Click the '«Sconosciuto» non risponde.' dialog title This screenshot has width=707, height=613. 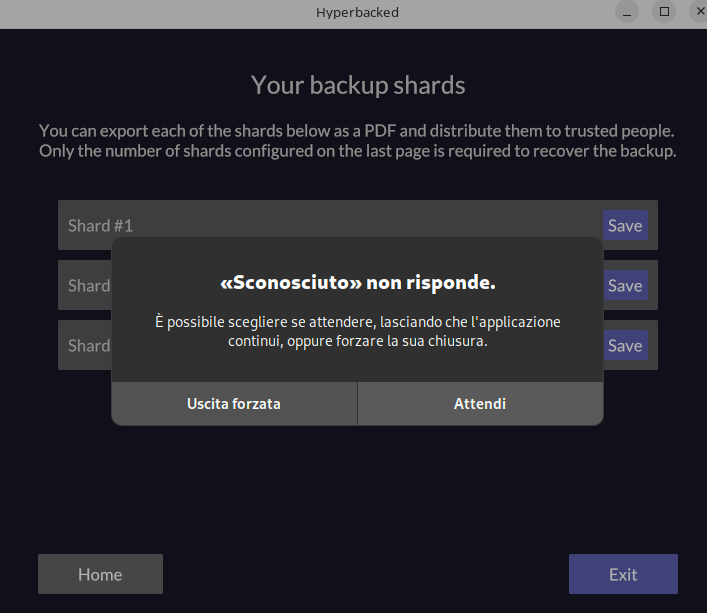(x=358, y=283)
